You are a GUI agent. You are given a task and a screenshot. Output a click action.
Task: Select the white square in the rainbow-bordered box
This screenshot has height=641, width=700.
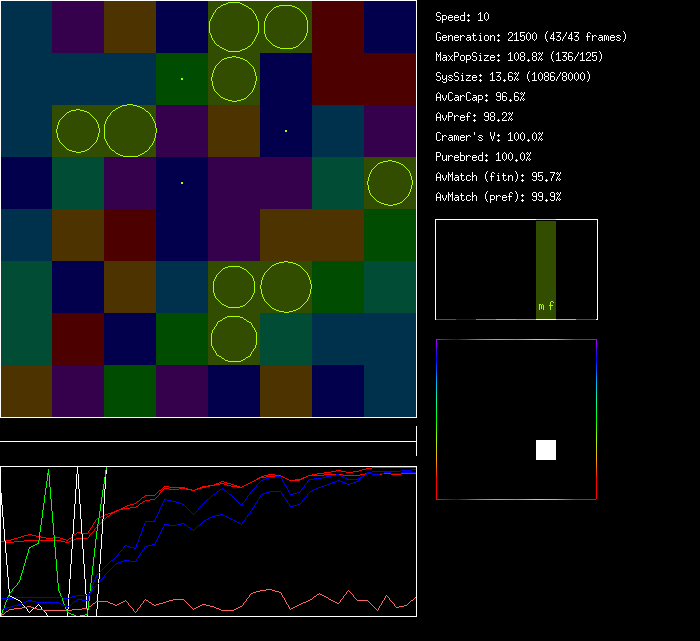pos(546,450)
